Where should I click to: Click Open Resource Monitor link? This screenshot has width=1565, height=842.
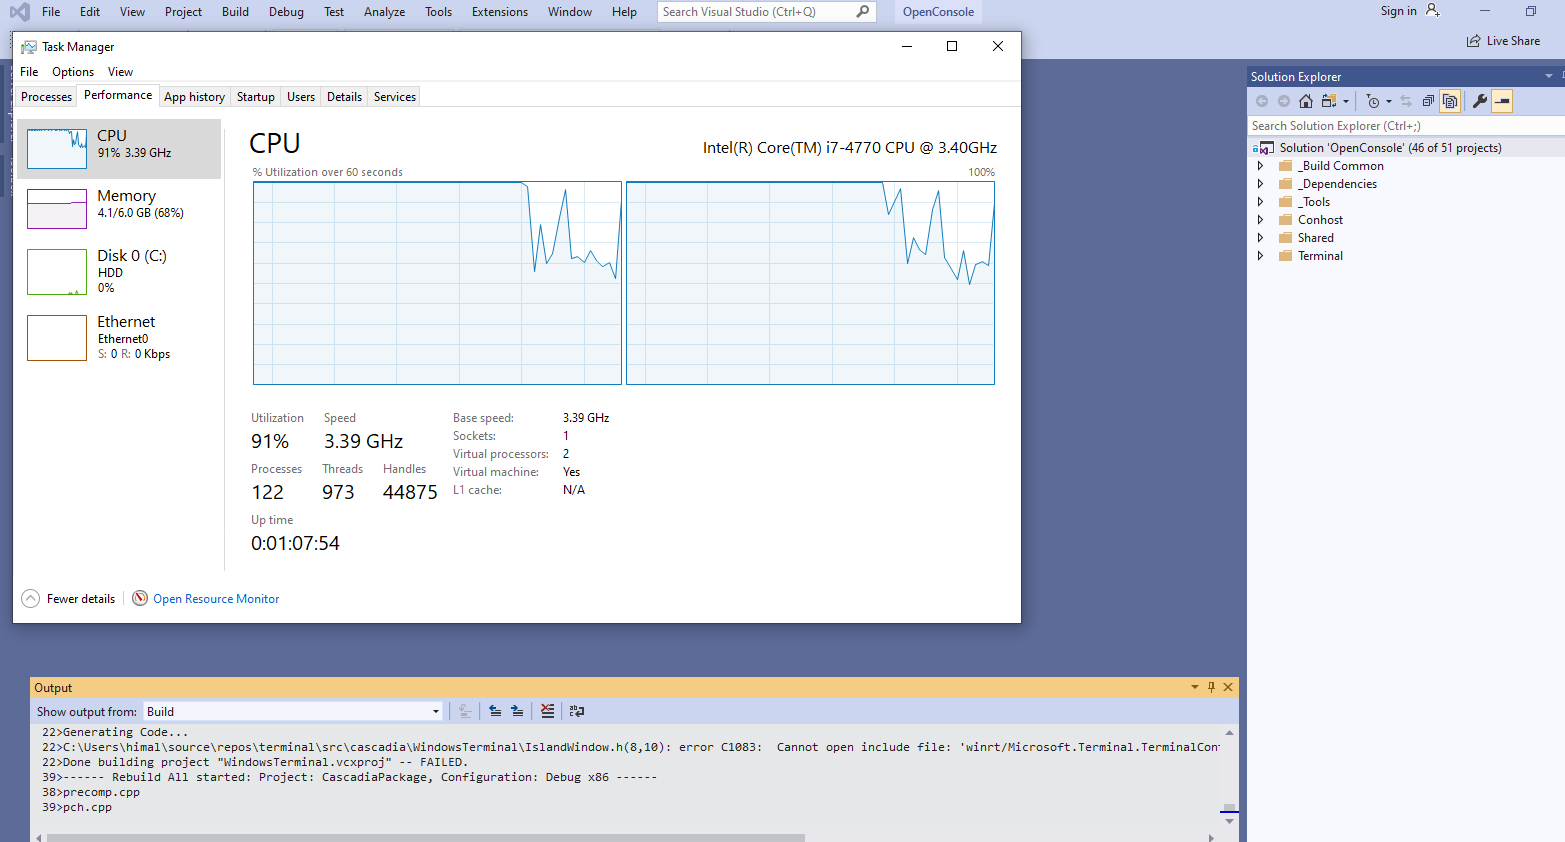[x=215, y=598]
